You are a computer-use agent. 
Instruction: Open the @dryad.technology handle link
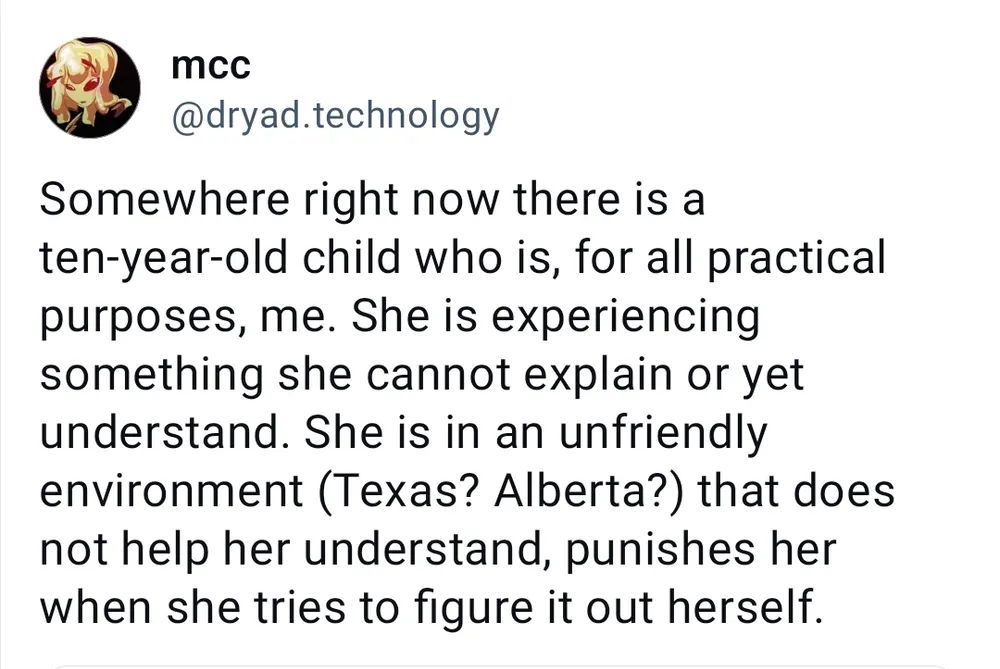[x=334, y=115]
